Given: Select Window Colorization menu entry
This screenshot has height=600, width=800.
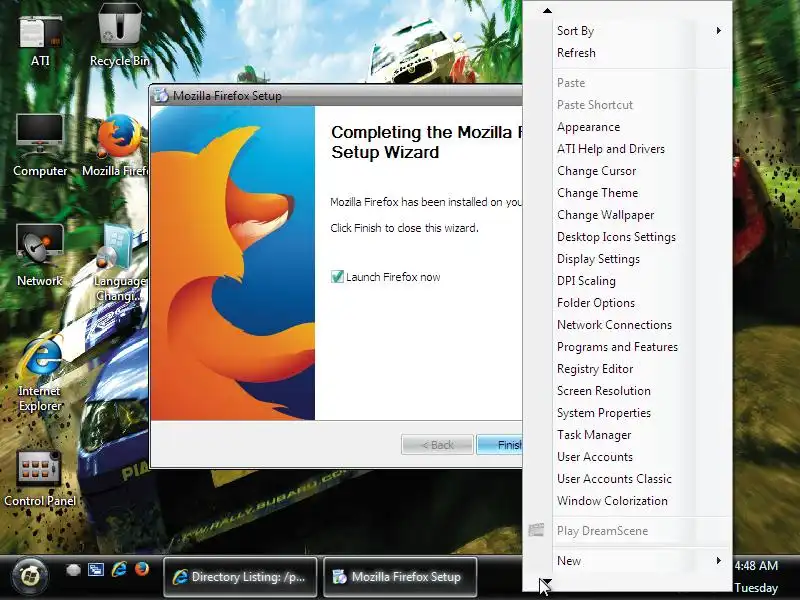Looking at the screenshot, I should [627, 500].
